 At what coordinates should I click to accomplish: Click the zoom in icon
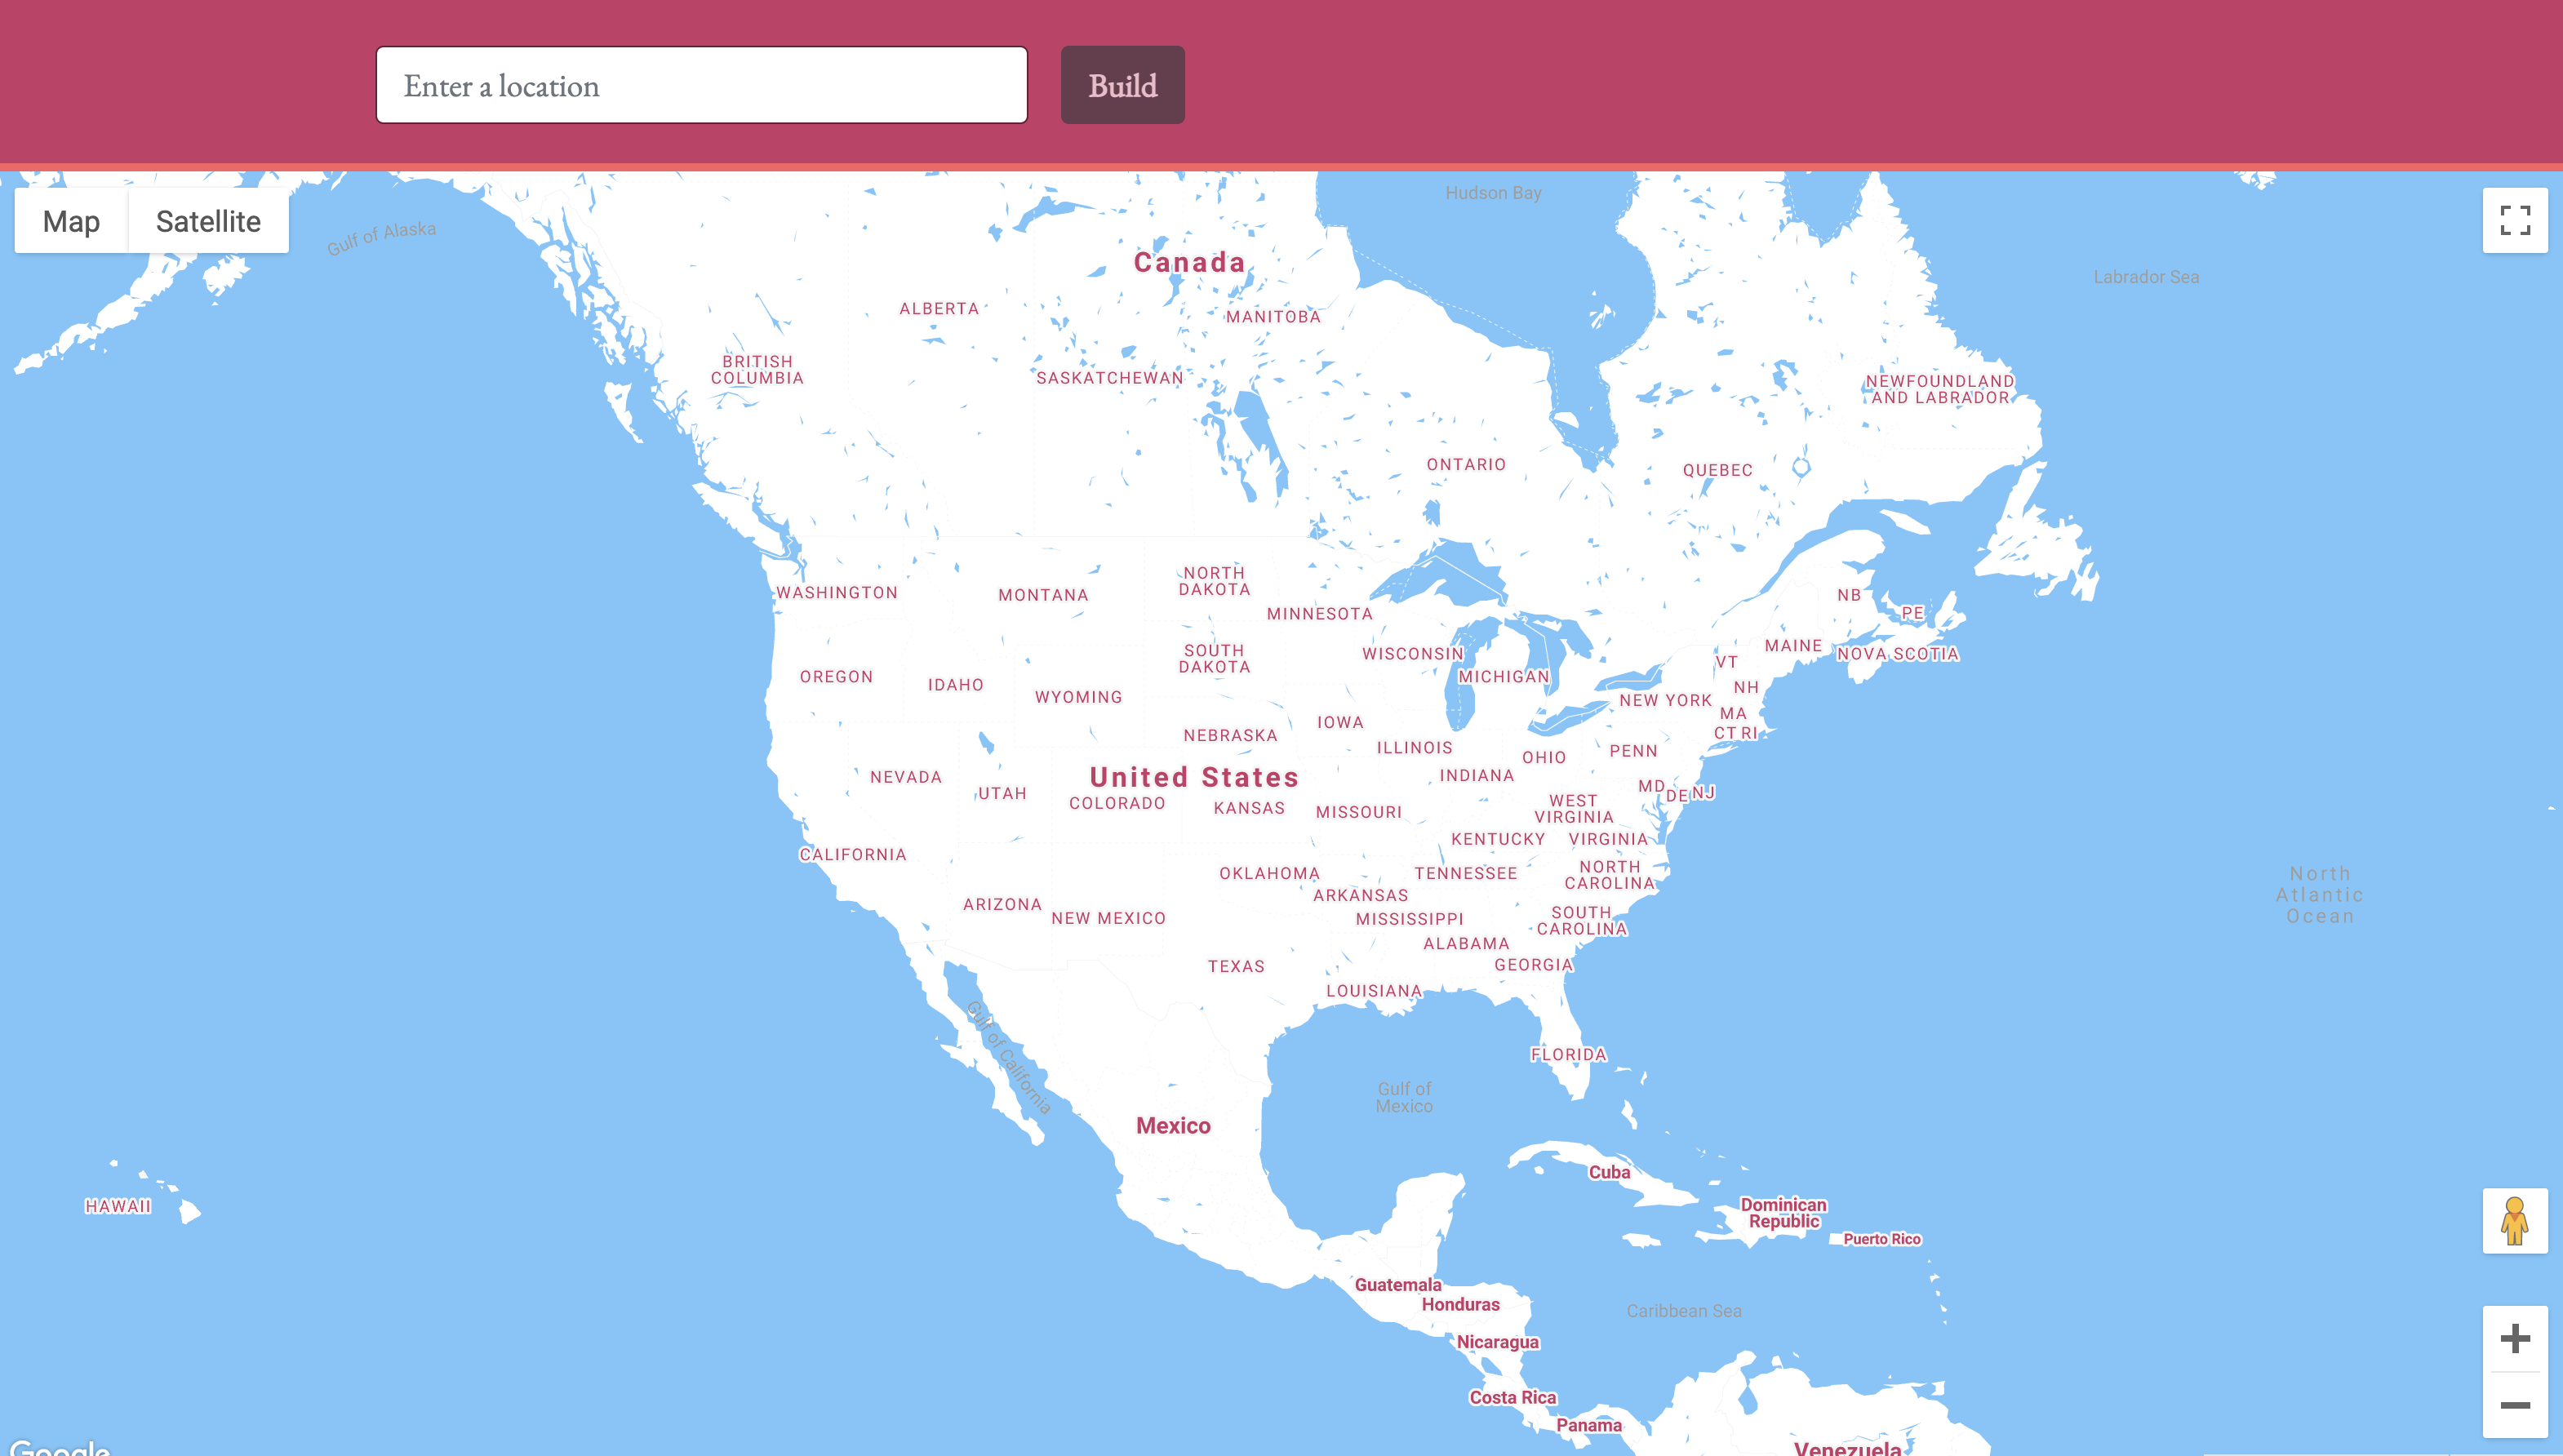[x=2512, y=1336]
